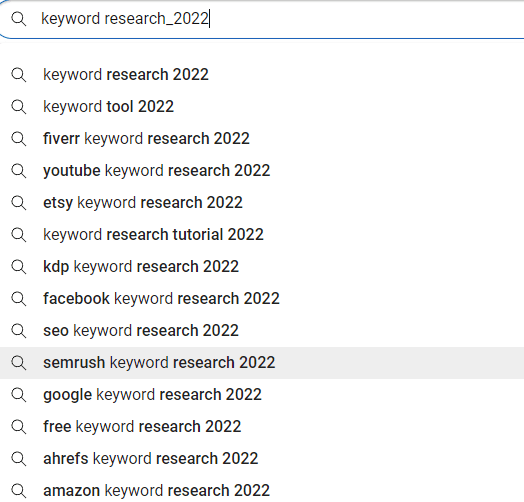The width and height of the screenshot is (524, 502).
Task: Click the search box containing keyword research_2022
Action: coord(262,19)
